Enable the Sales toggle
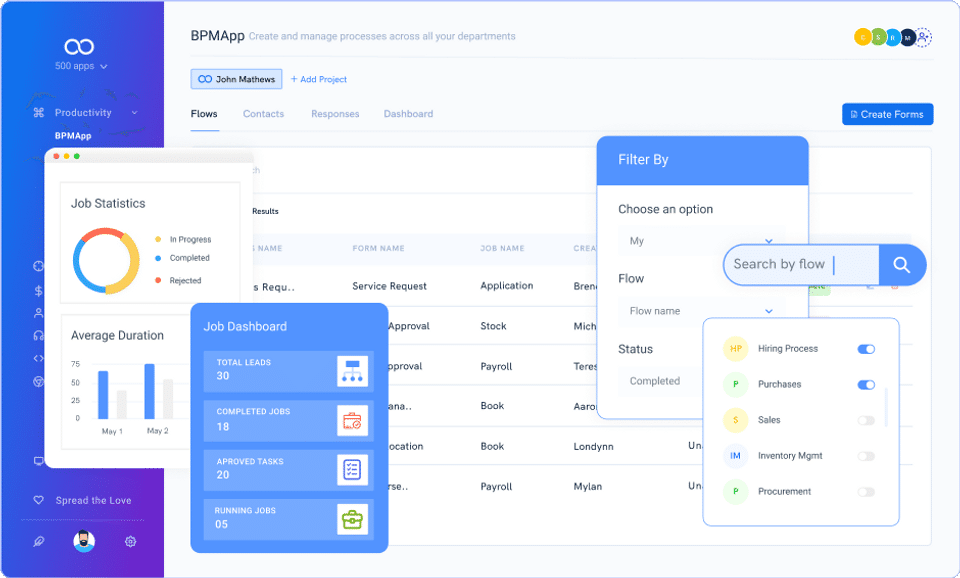The height and width of the screenshot is (578, 960). pyautogui.click(x=866, y=420)
